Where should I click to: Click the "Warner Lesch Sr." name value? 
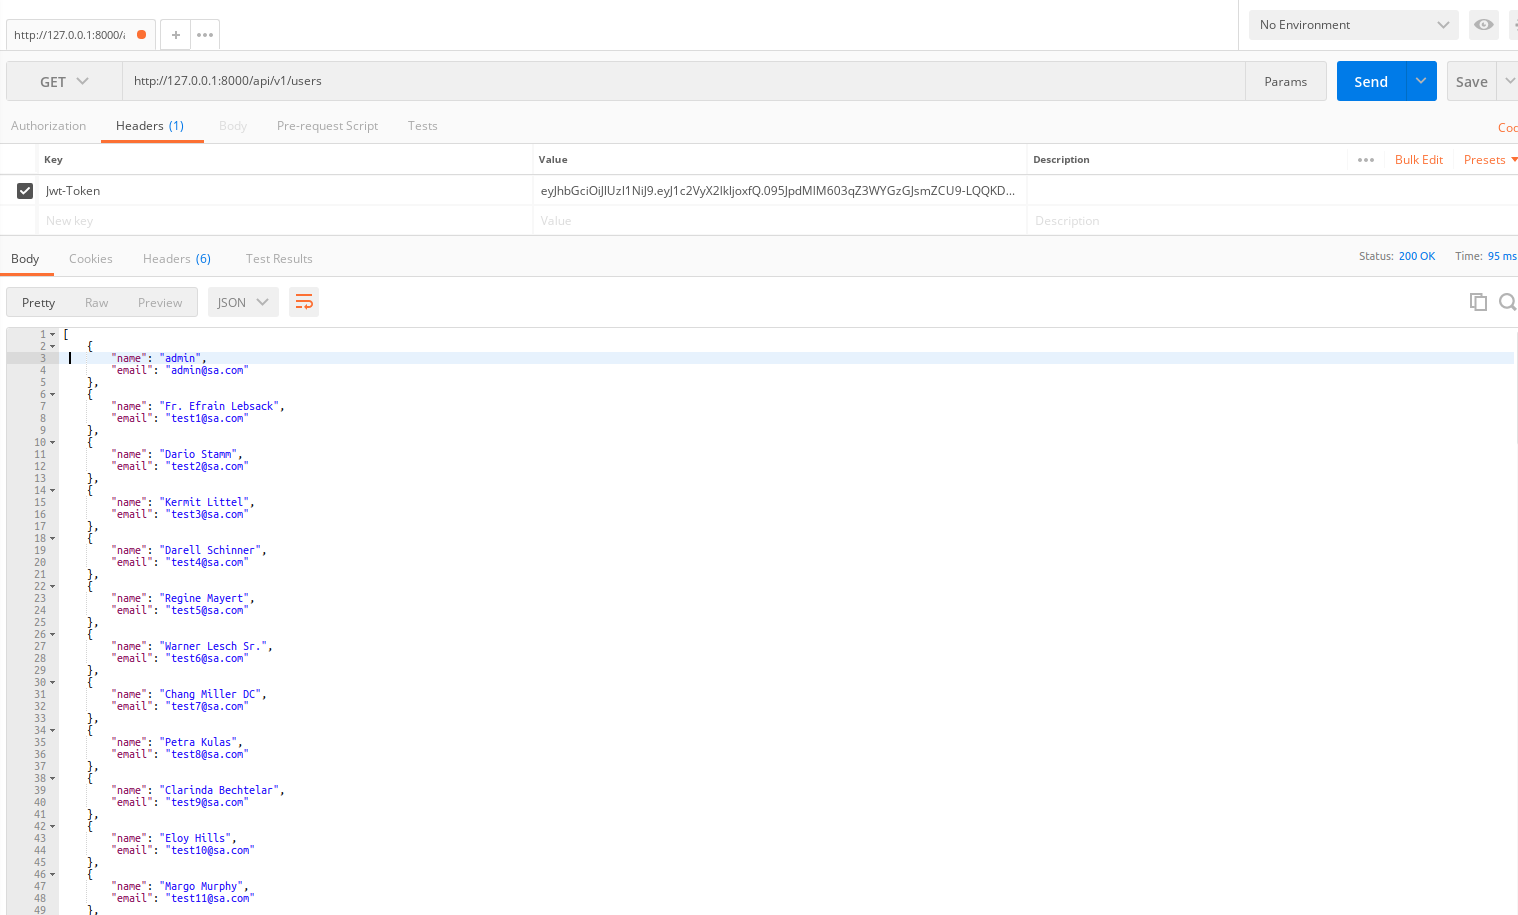(213, 646)
